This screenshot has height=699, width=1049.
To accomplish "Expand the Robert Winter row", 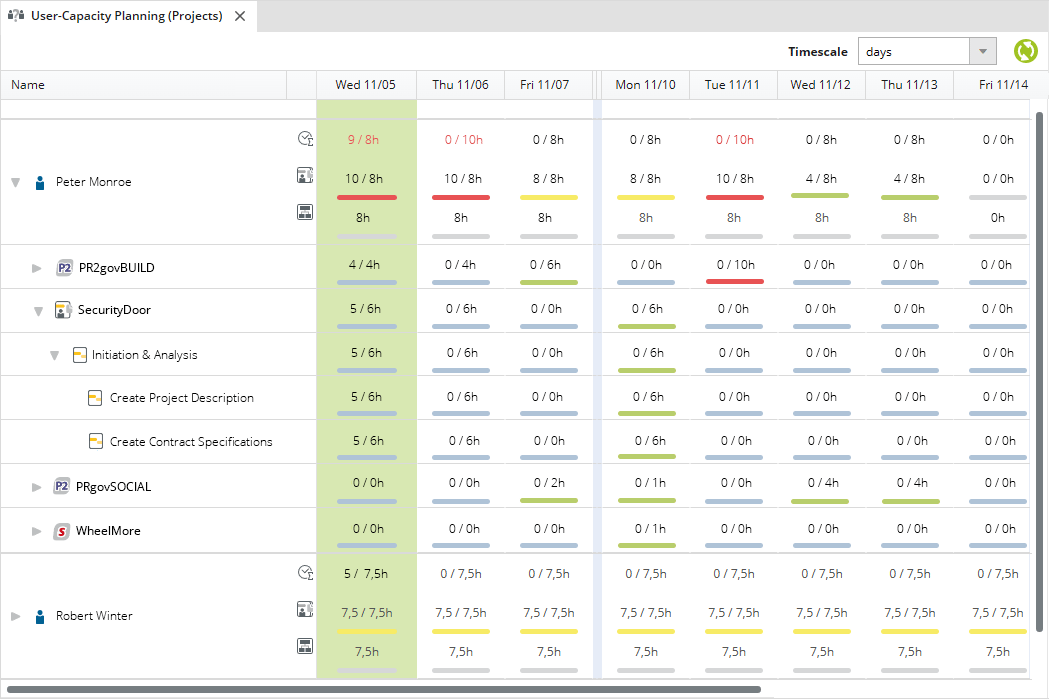I will coord(15,616).
